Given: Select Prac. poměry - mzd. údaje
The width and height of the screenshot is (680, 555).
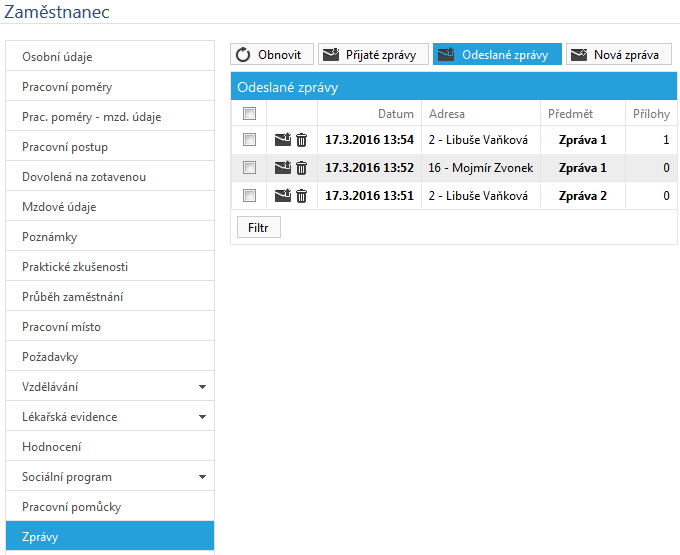Looking at the screenshot, I should (x=110, y=116).
